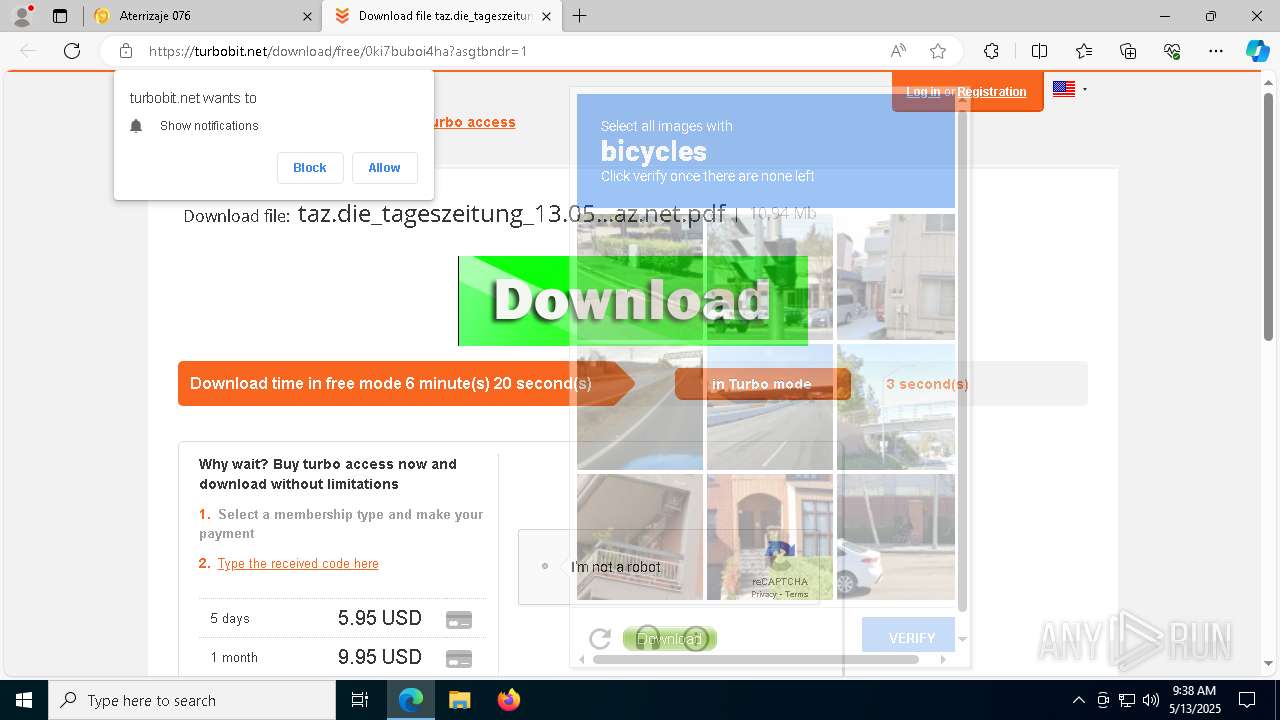Open Type the received code here link
1280x720 pixels.
tap(298, 564)
